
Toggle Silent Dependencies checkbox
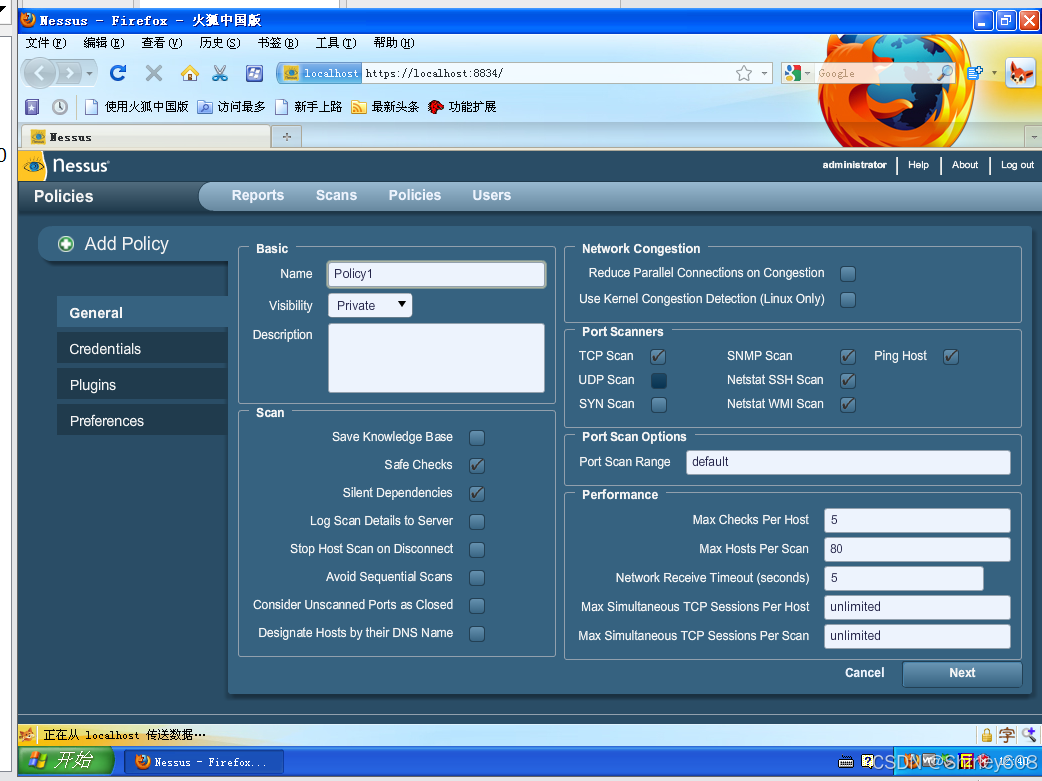point(477,493)
